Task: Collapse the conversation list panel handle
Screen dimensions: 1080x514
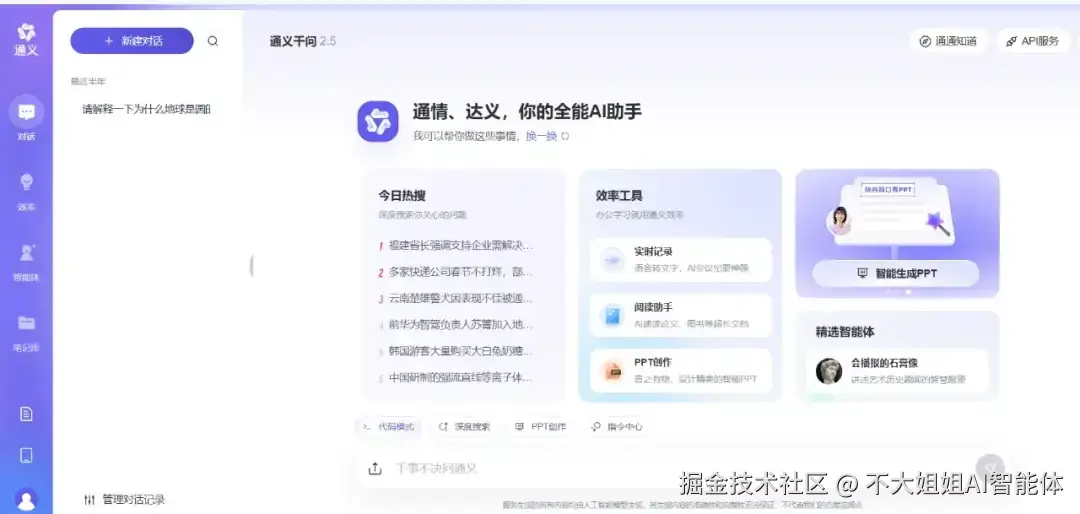Action: [251, 265]
